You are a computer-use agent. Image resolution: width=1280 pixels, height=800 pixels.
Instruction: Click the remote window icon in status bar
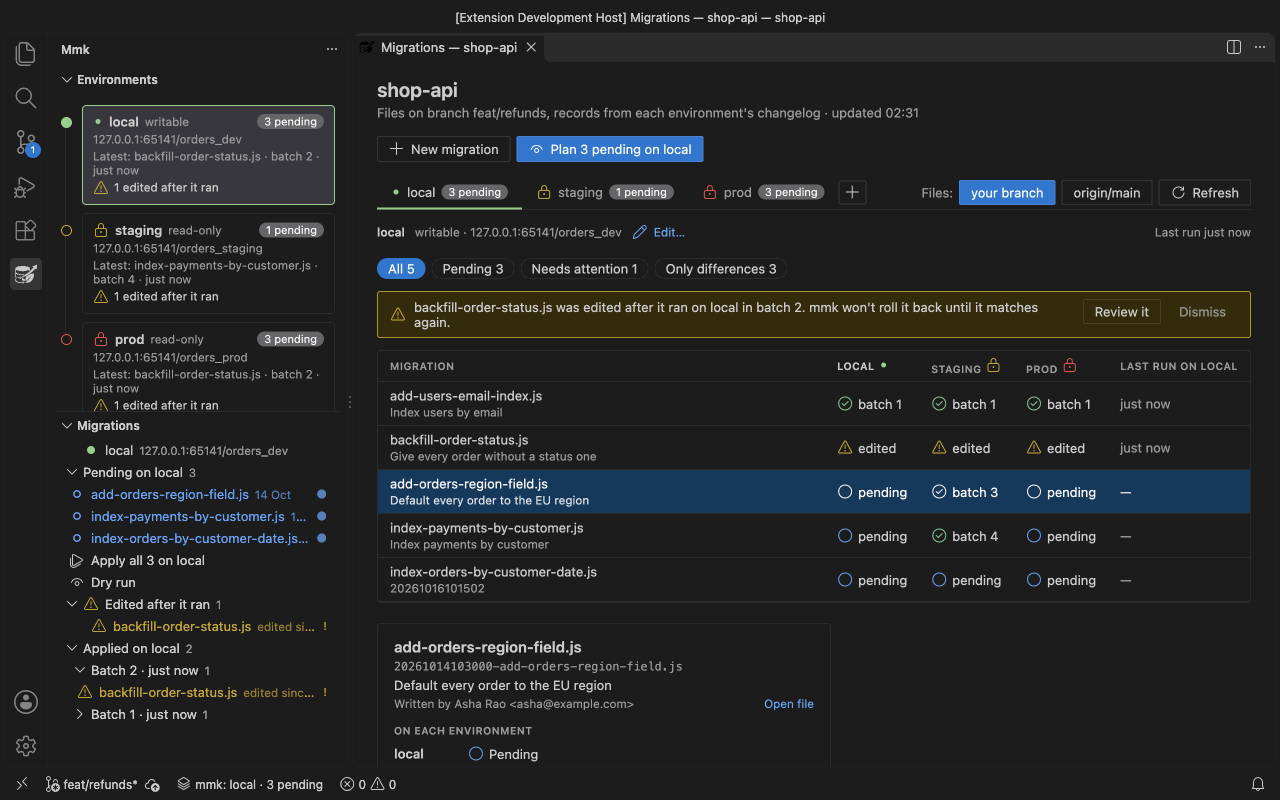22,785
